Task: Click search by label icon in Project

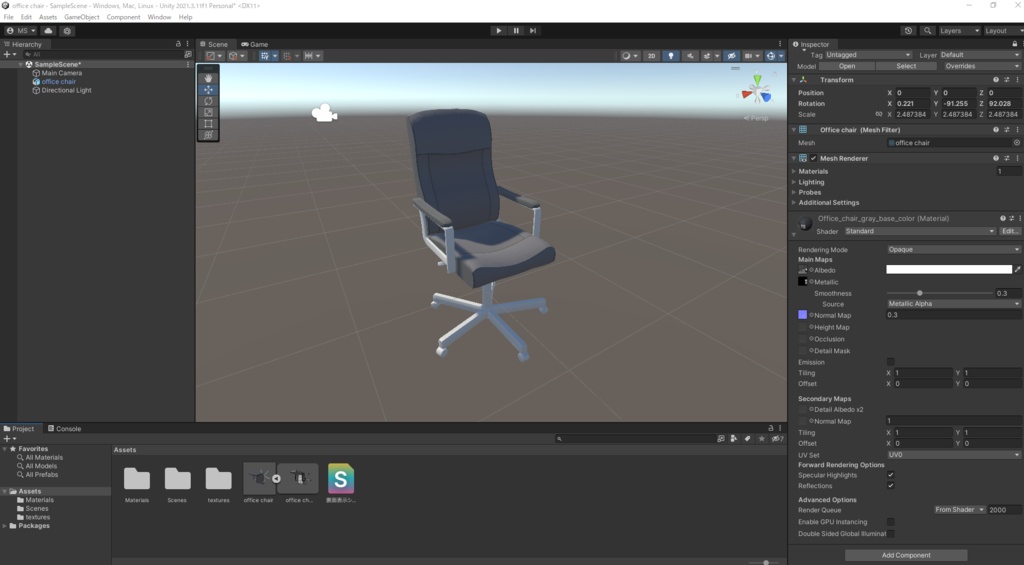Action: tap(747, 439)
